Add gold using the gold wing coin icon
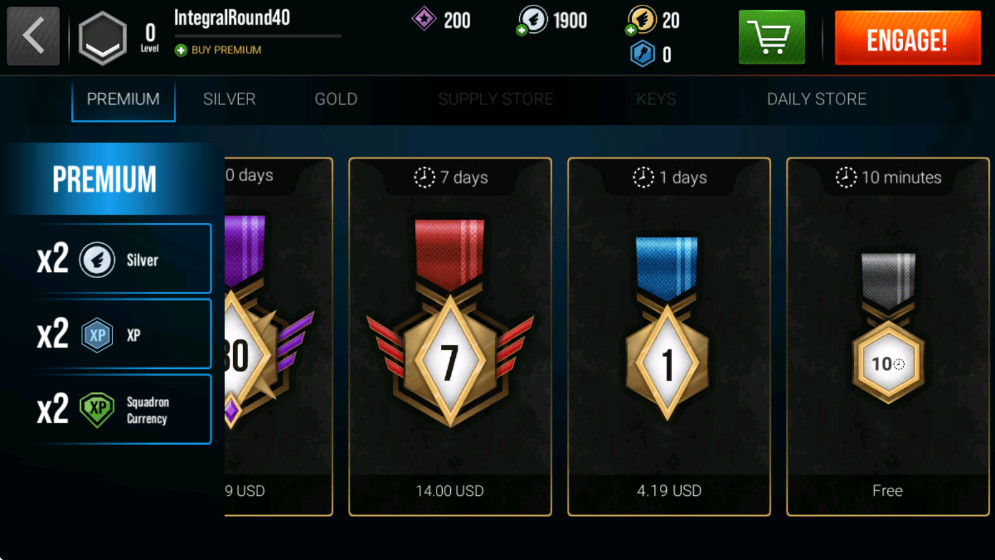Screen dimensions: 995x560 coord(640,20)
